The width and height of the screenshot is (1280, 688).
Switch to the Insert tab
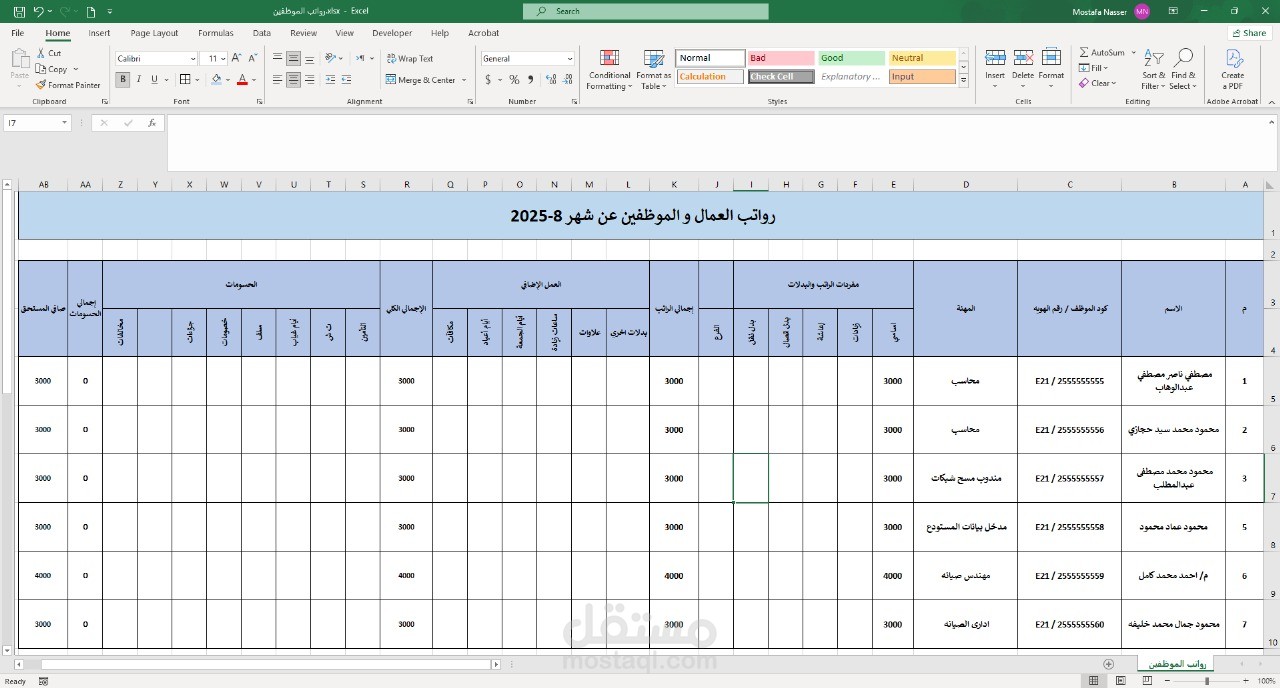[x=99, y=33]
